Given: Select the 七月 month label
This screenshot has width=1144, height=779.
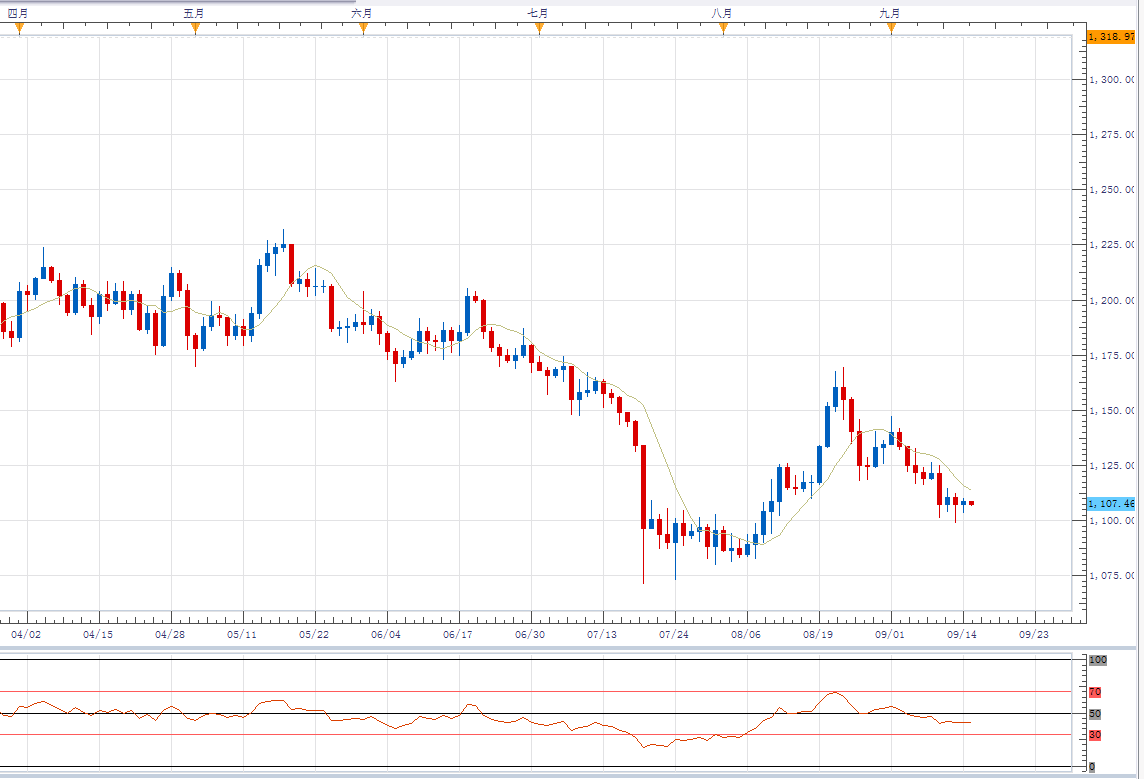Looking at the screenshot, I should click(x=538, y=13).
